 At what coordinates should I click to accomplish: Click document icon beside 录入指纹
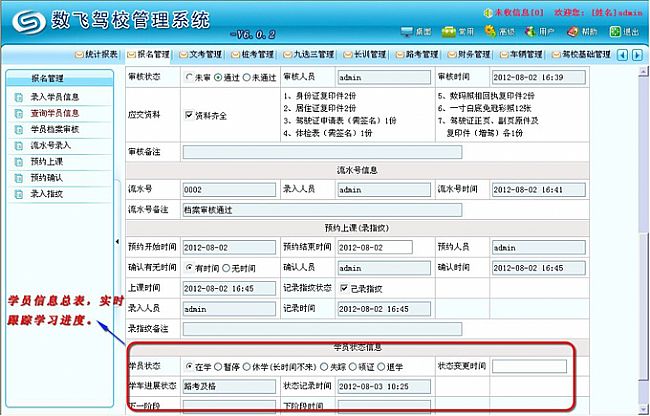(x=19, y=194)
